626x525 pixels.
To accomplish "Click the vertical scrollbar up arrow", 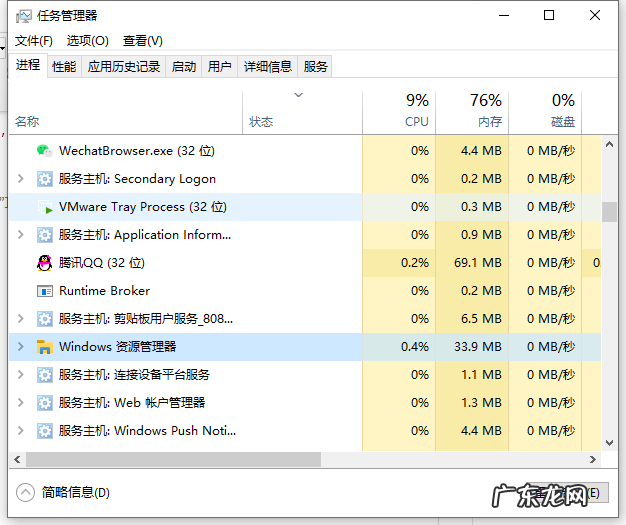I will tap(609, 145).
